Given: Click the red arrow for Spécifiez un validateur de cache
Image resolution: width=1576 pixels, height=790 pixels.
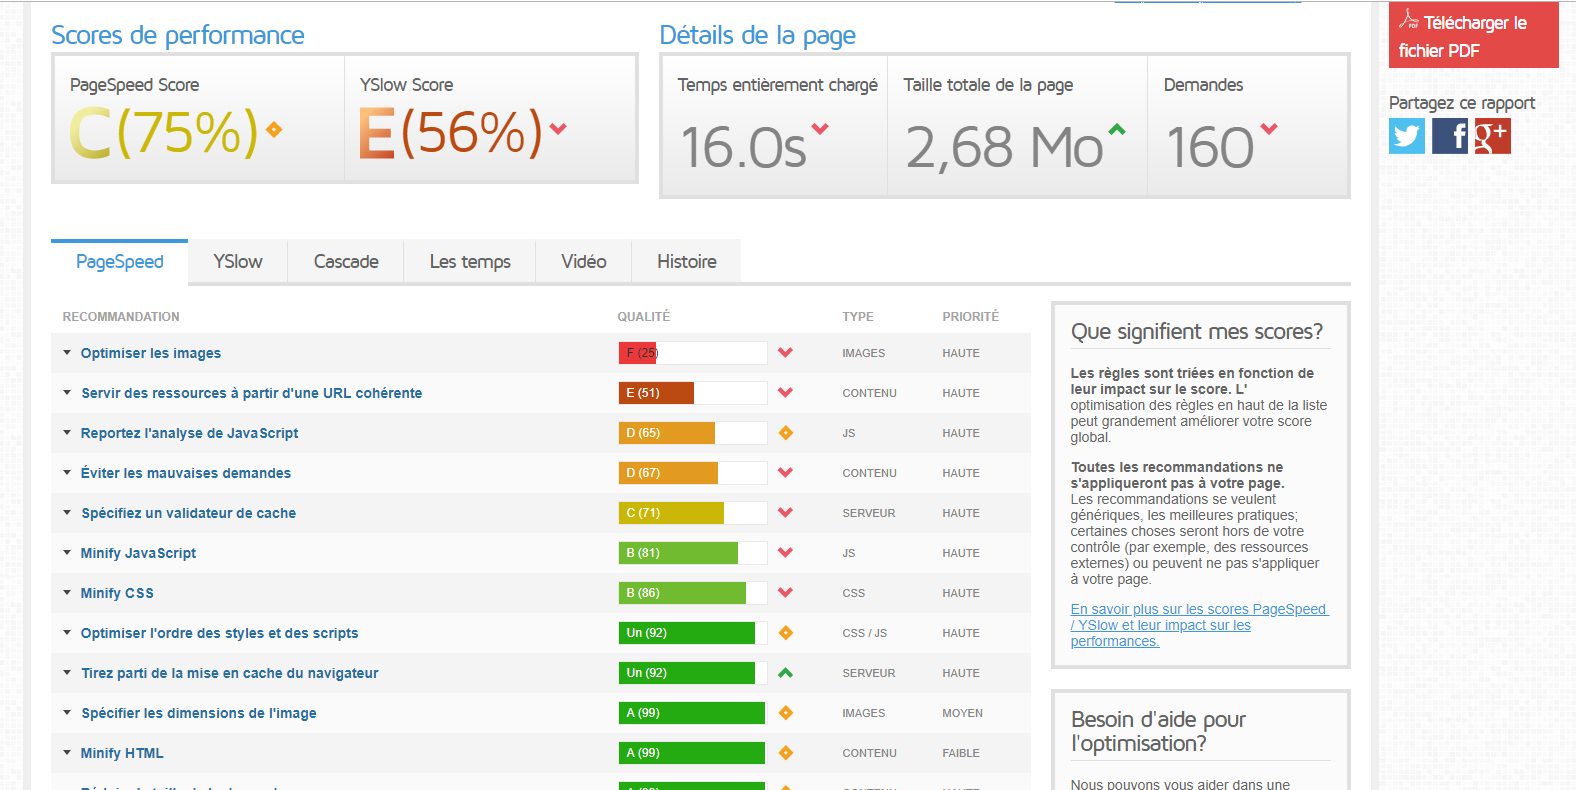Looking at the screenshot, I should coord(785,513).
